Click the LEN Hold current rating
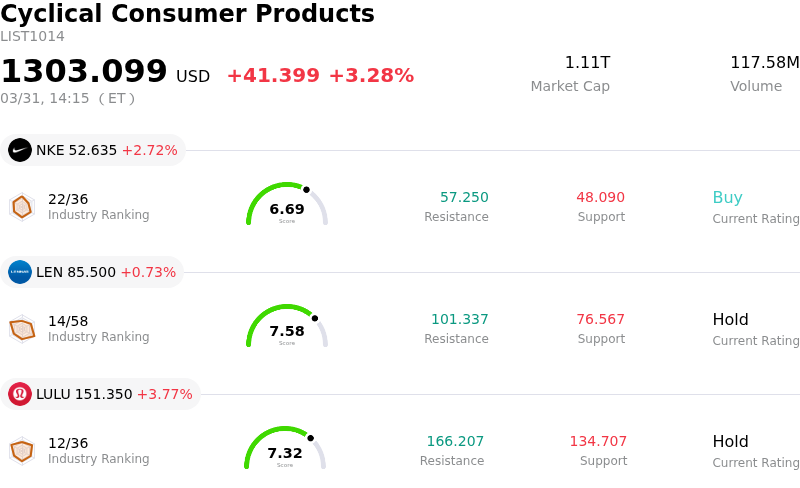The height and width of the screenshot is (488, 800). click(x=730, y=319)
